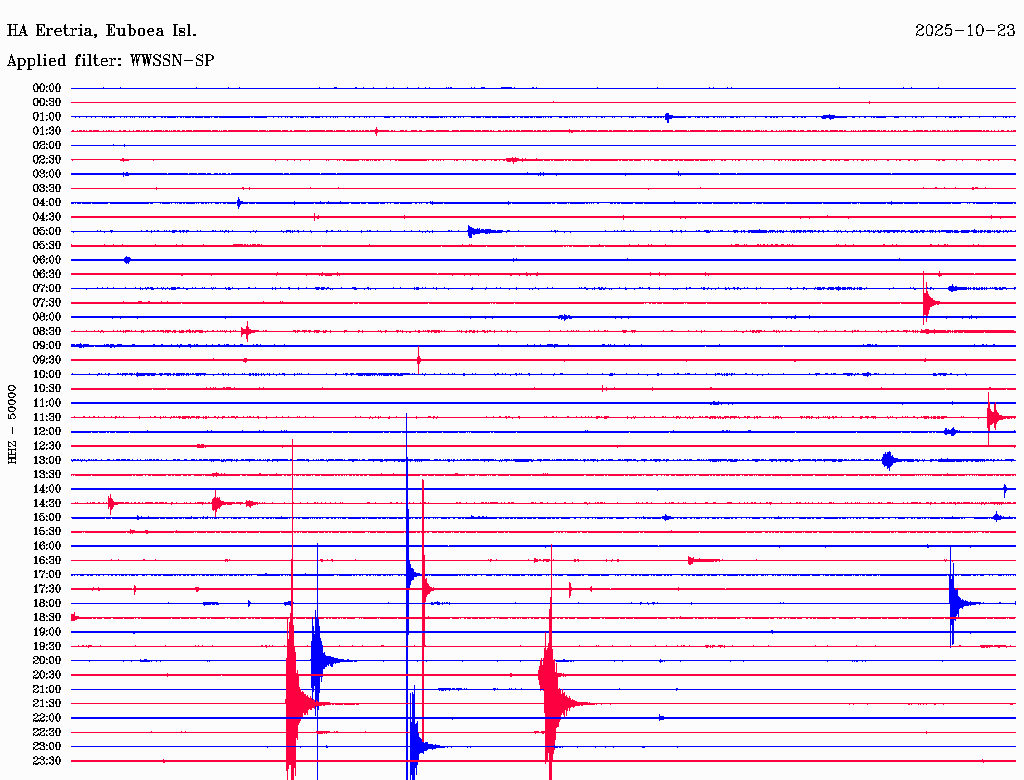
Task: Click the 21:00 time label
Action: (47, 689)
